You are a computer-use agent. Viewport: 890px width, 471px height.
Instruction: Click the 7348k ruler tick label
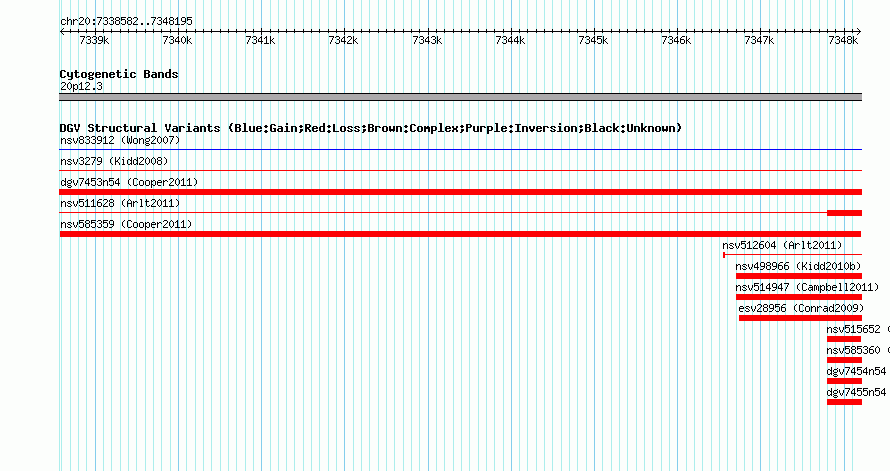click(843, 40)
